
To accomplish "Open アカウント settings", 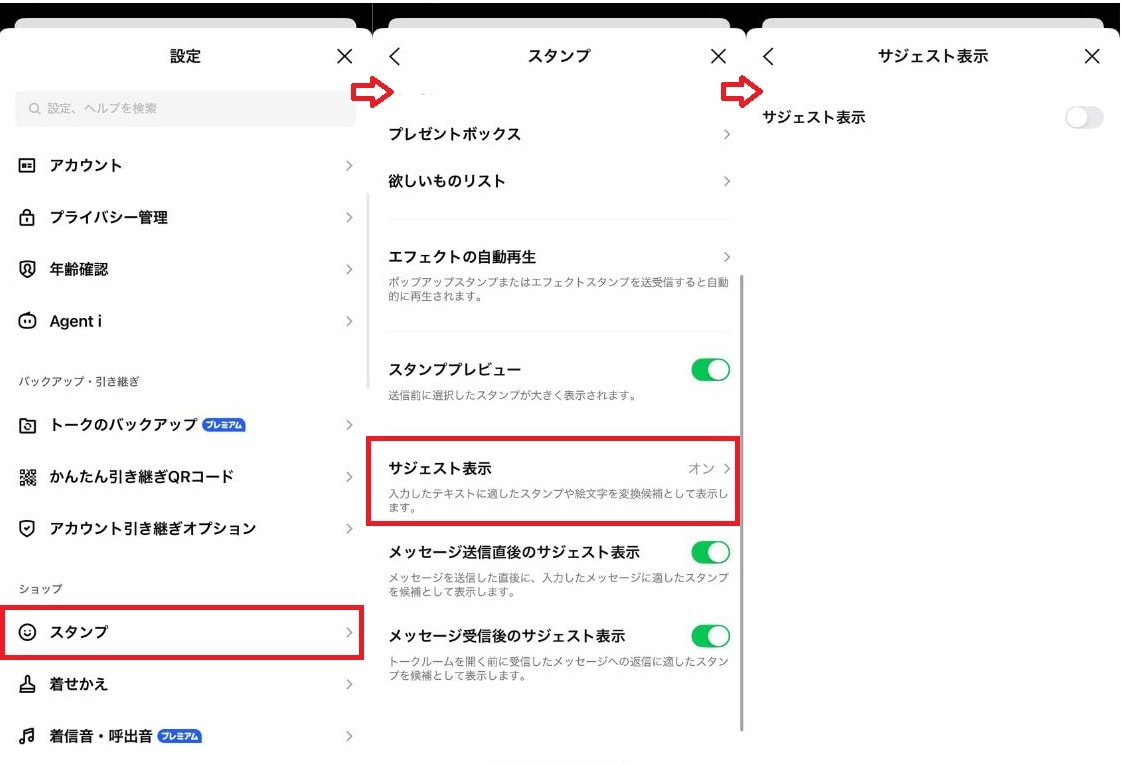I will tap(185, 166).
